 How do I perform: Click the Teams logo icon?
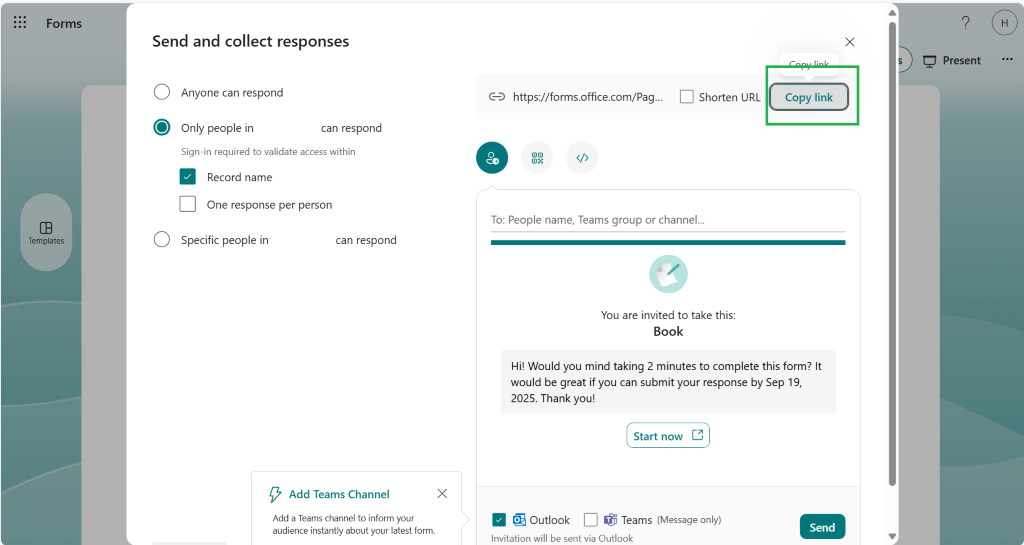(611, 520)
